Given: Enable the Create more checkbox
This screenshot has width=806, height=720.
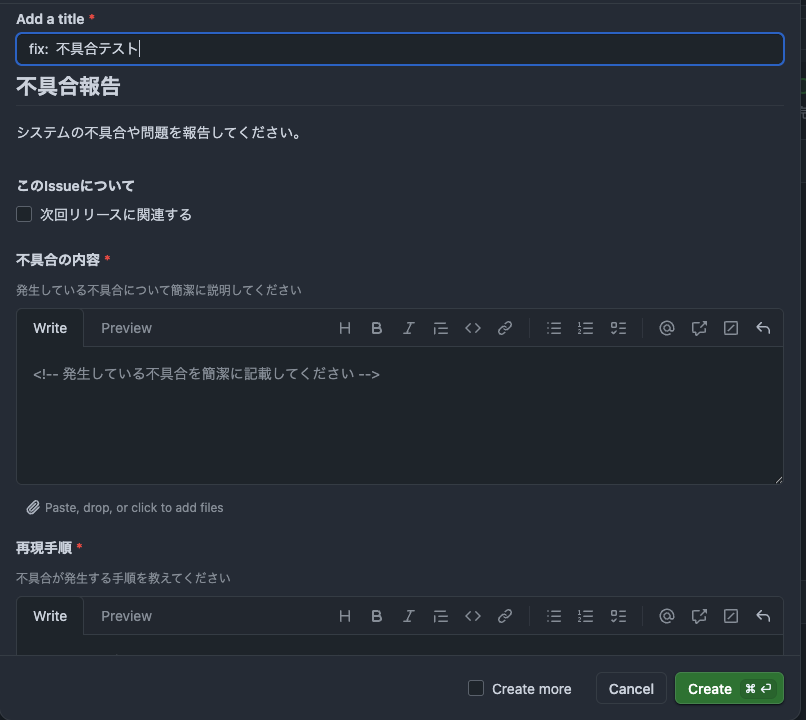Looking at the screenshot, I should coord(476,688).
